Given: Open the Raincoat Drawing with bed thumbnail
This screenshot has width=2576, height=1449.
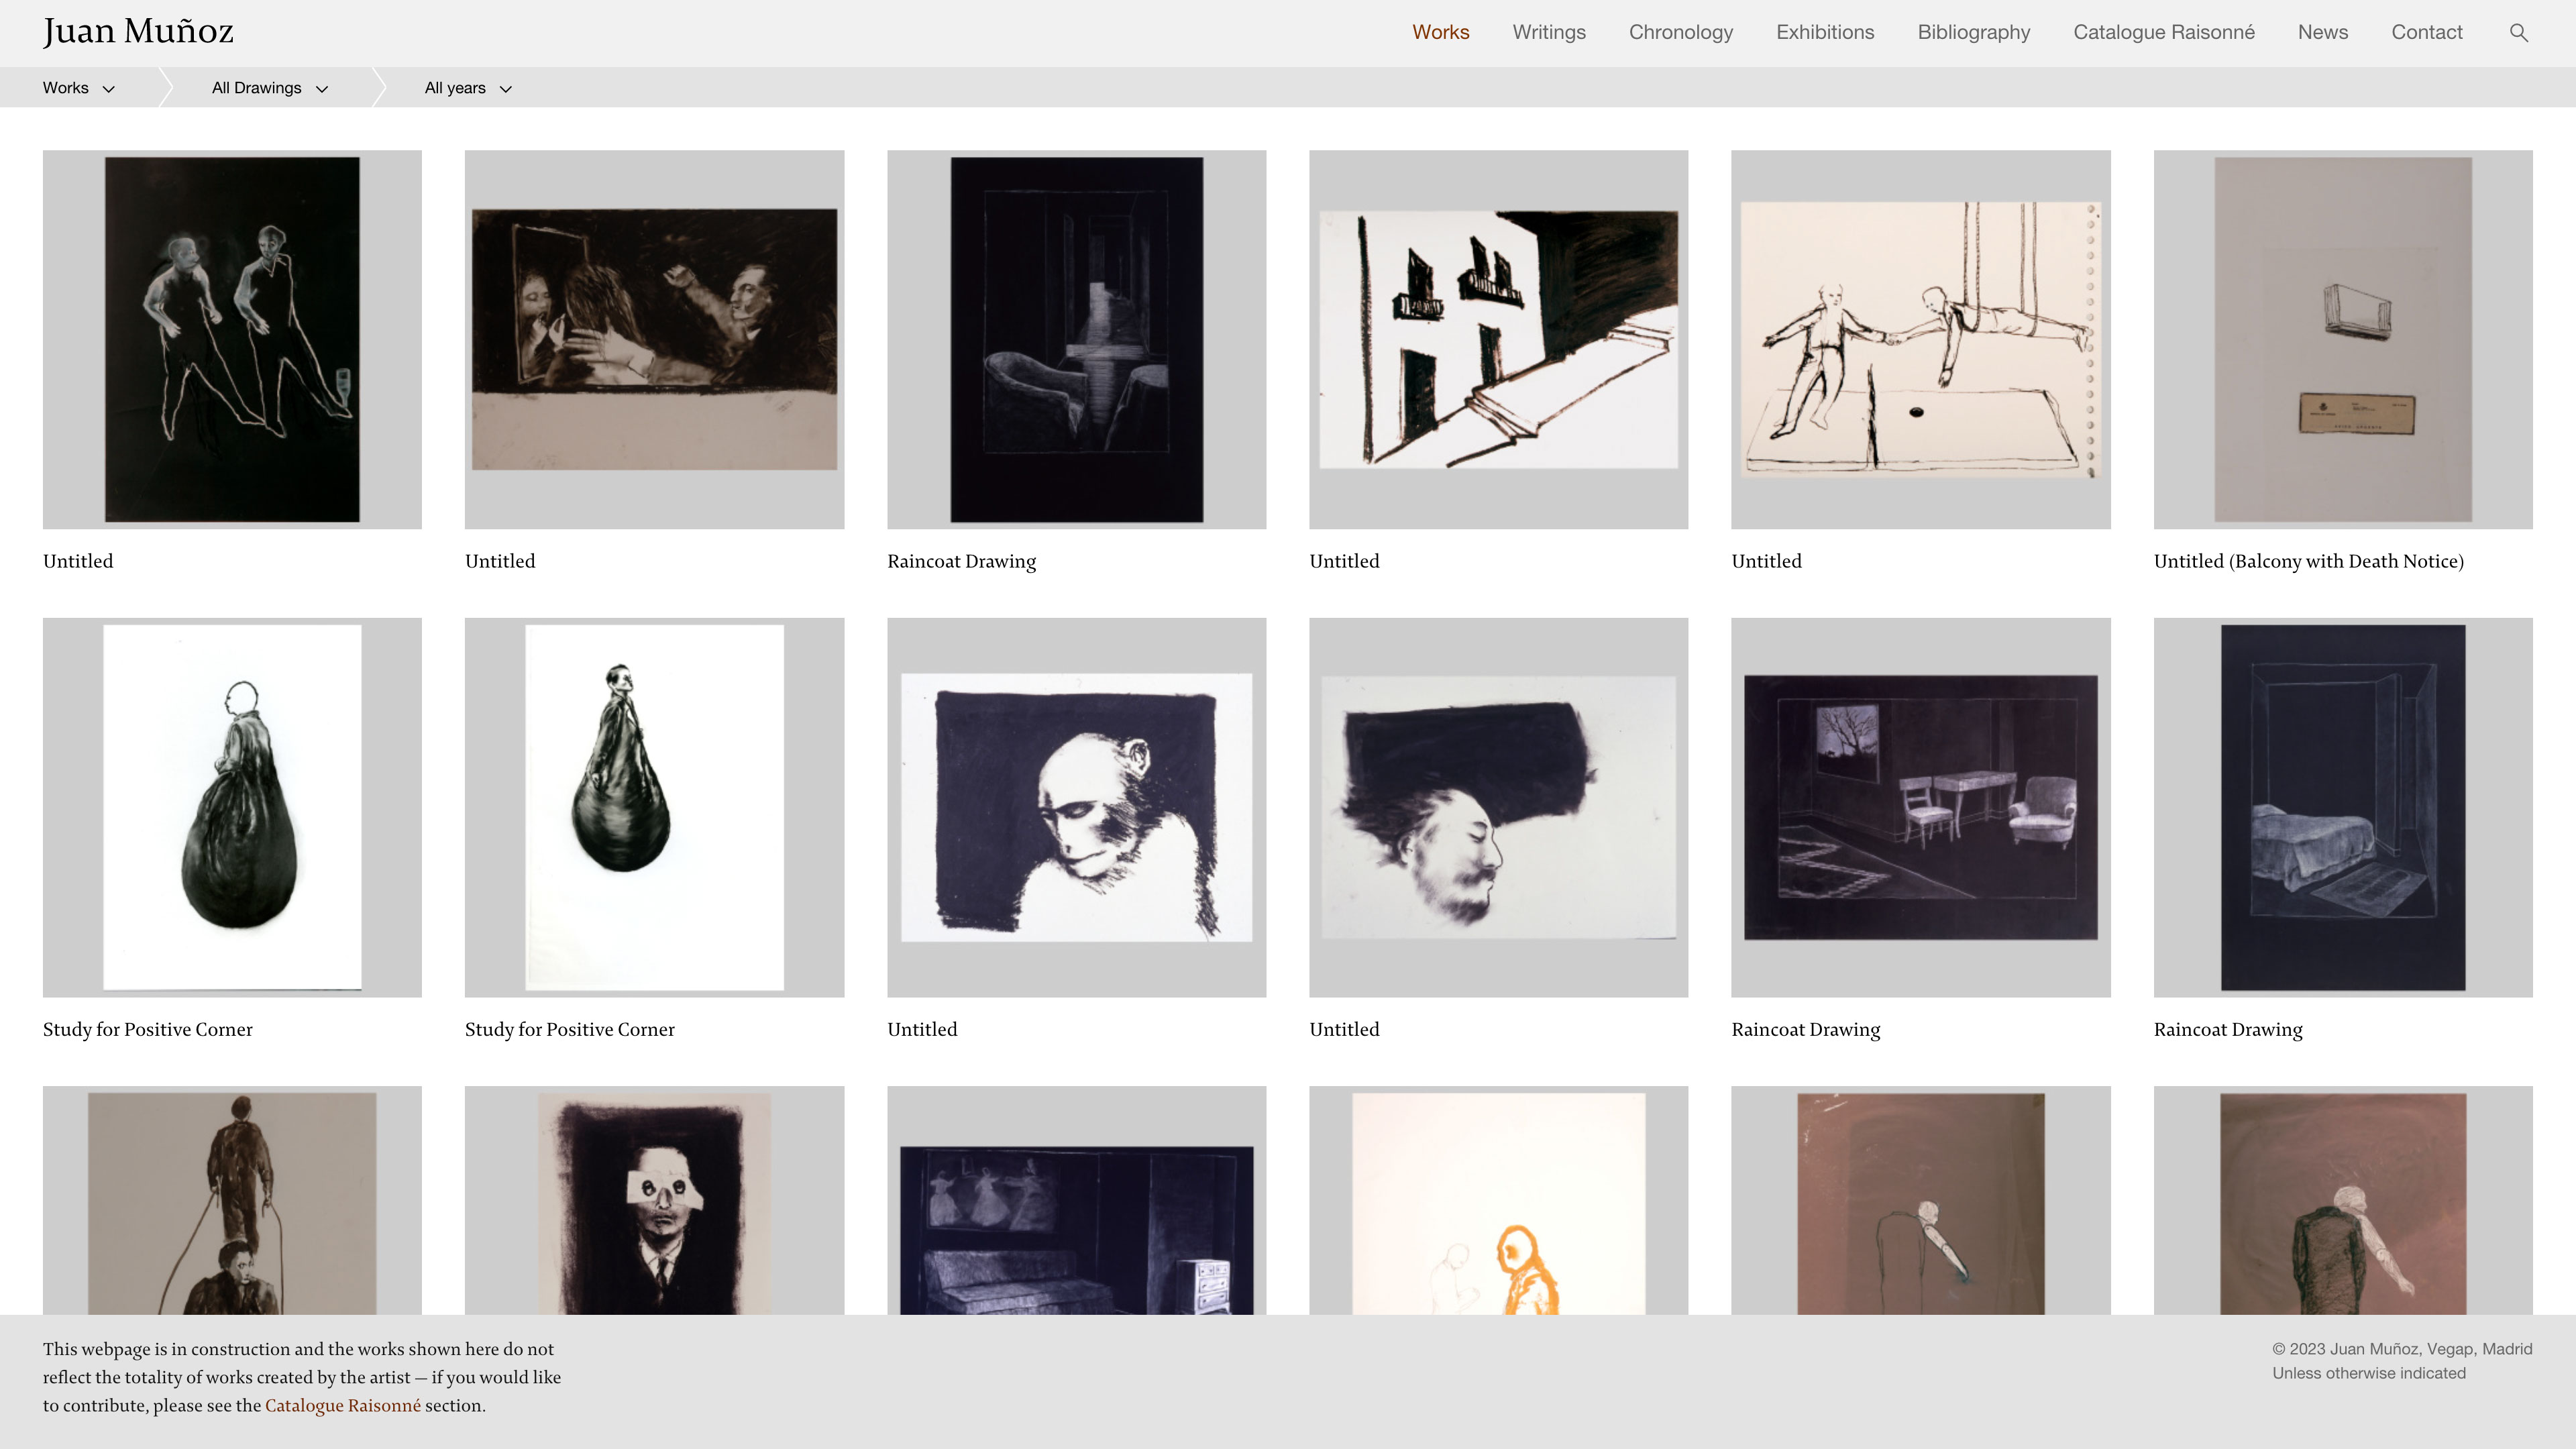Looking at the screenshot, I should coord(2342,807).
